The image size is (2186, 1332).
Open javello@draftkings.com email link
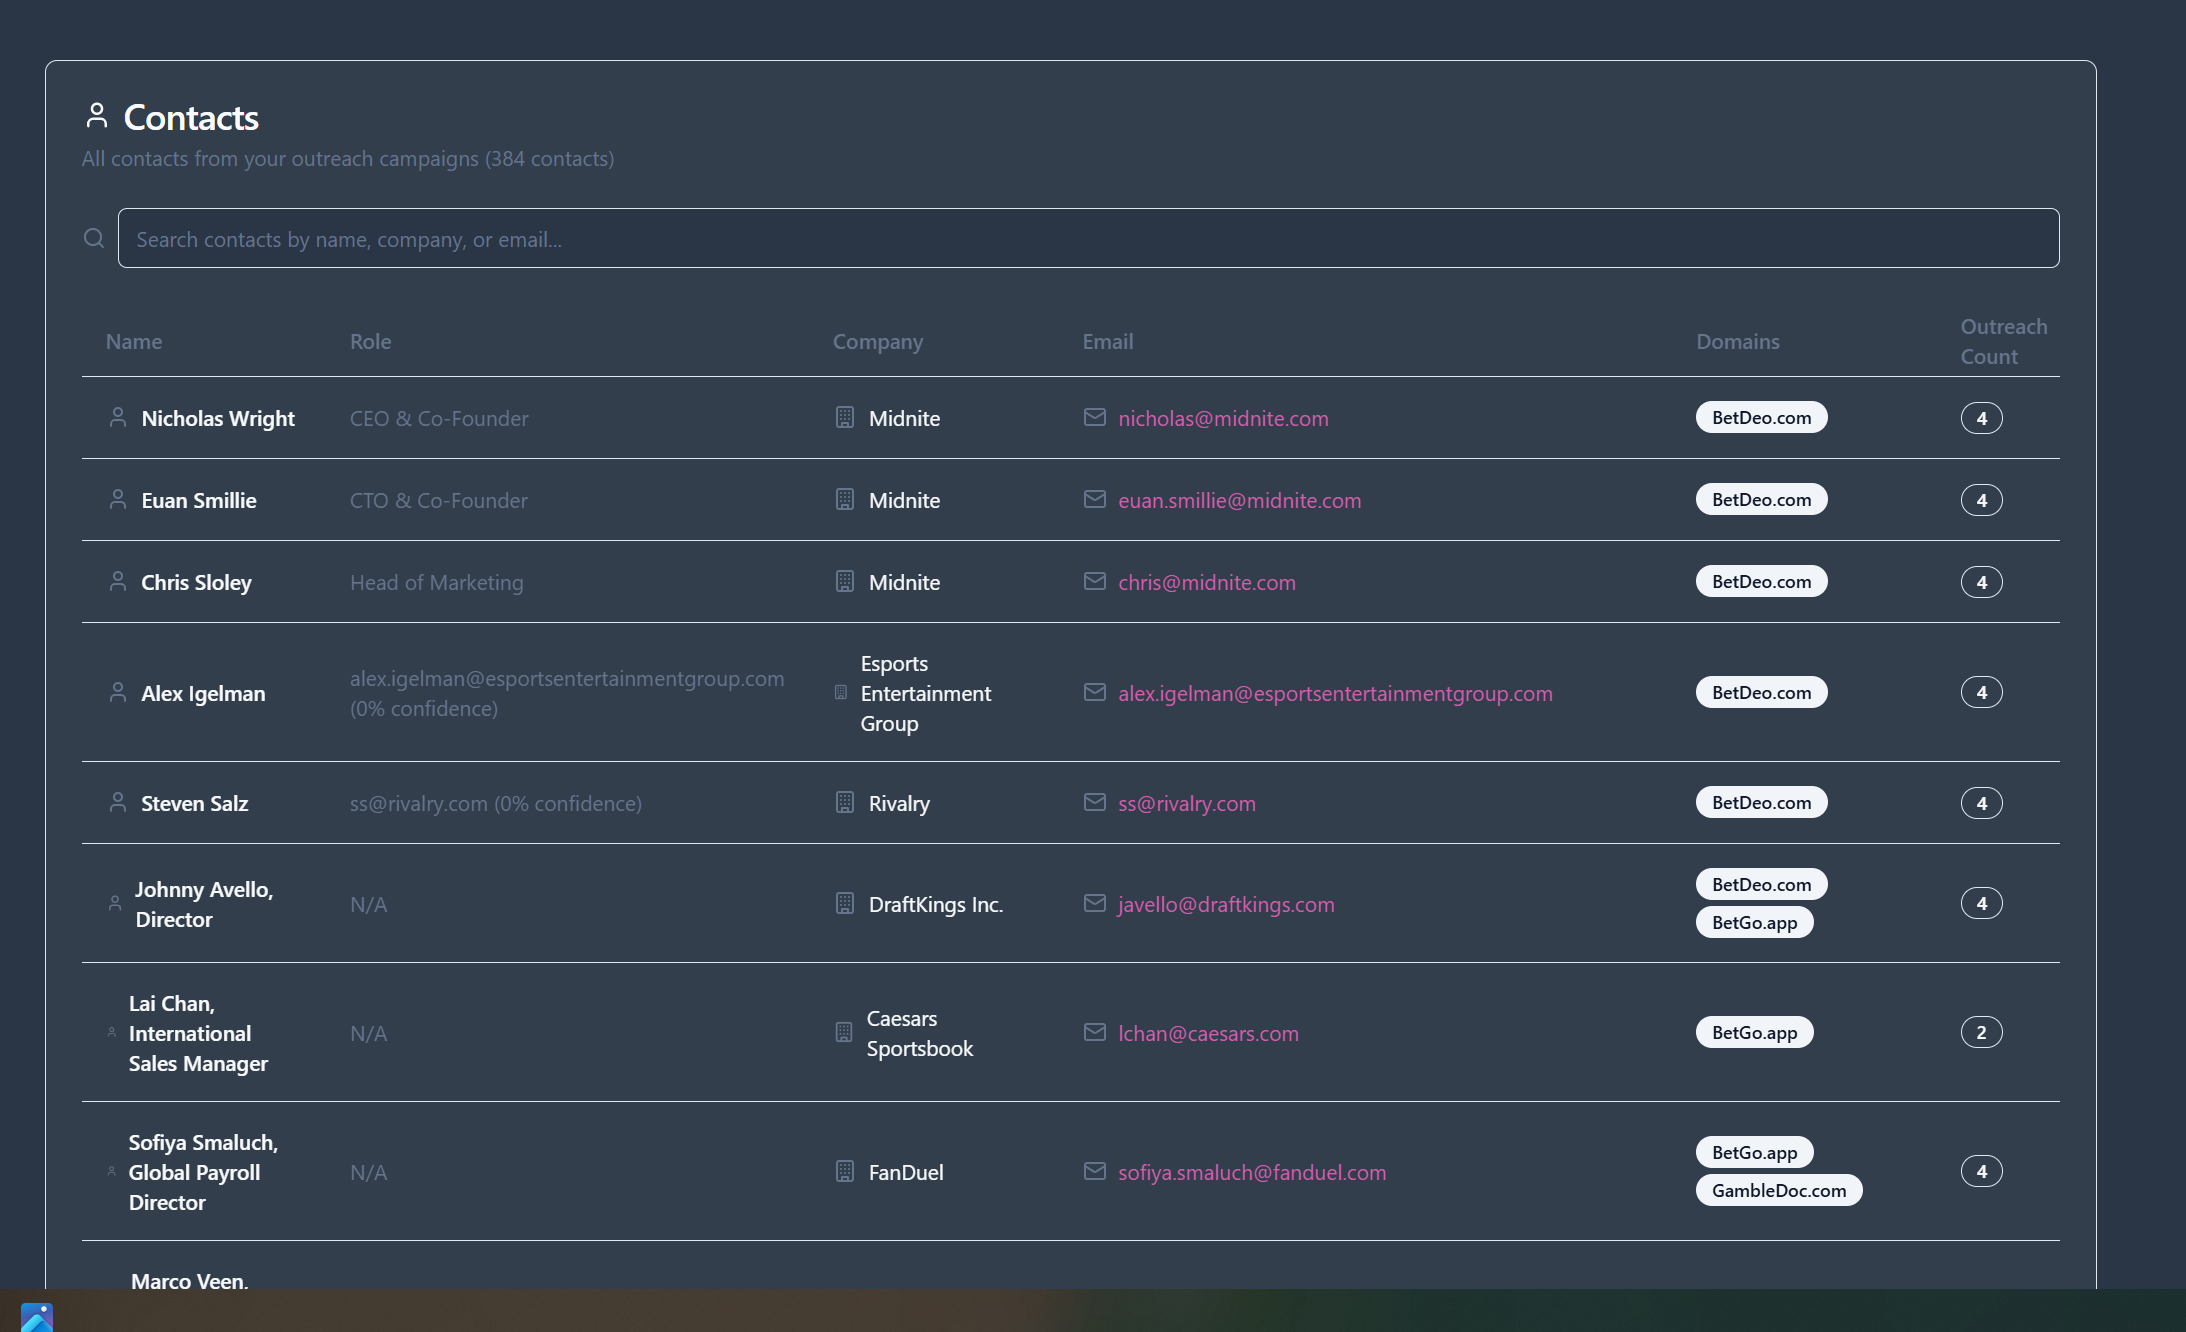point(1226,904)
